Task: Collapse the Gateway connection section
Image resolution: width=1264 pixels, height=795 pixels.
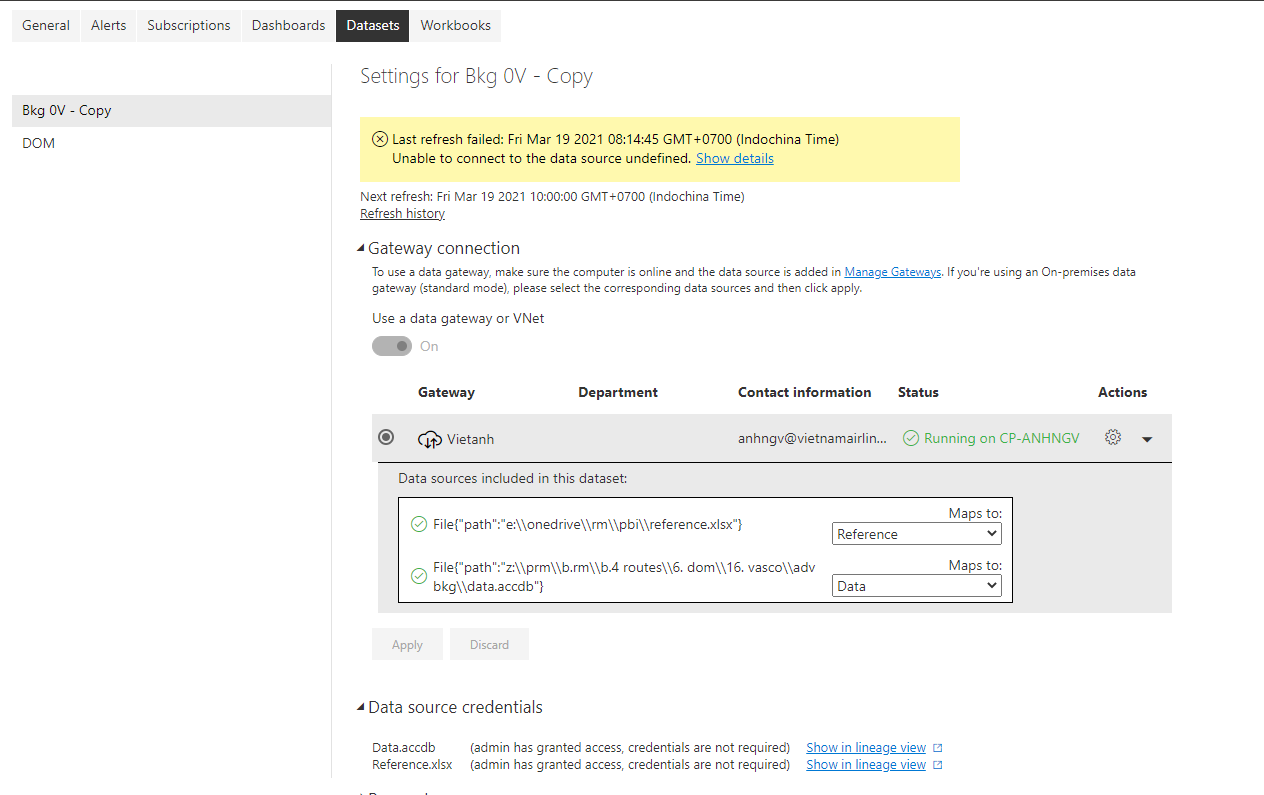Action: click(362, 249)
